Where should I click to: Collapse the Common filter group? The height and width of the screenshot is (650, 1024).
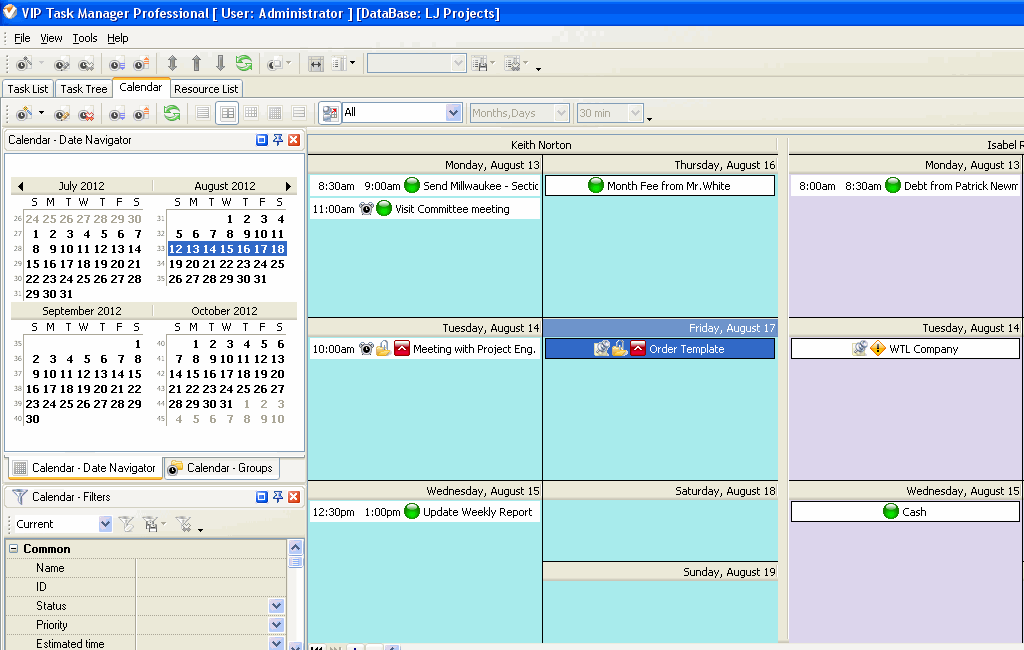point(14,549)
